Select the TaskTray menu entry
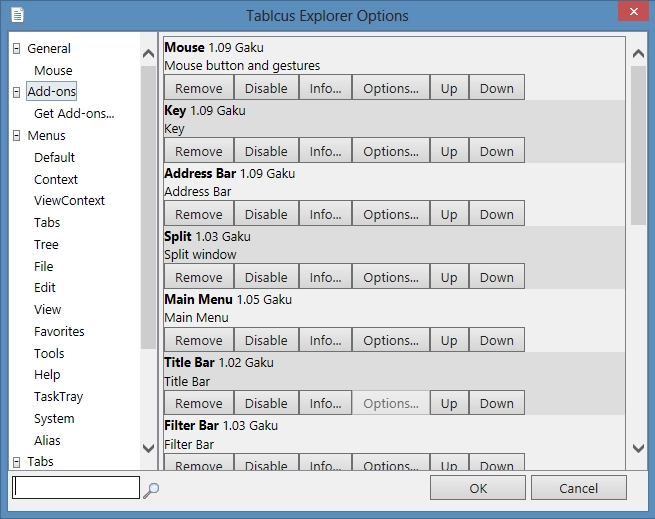Viewport: 655px width, 519px height. 58,397
